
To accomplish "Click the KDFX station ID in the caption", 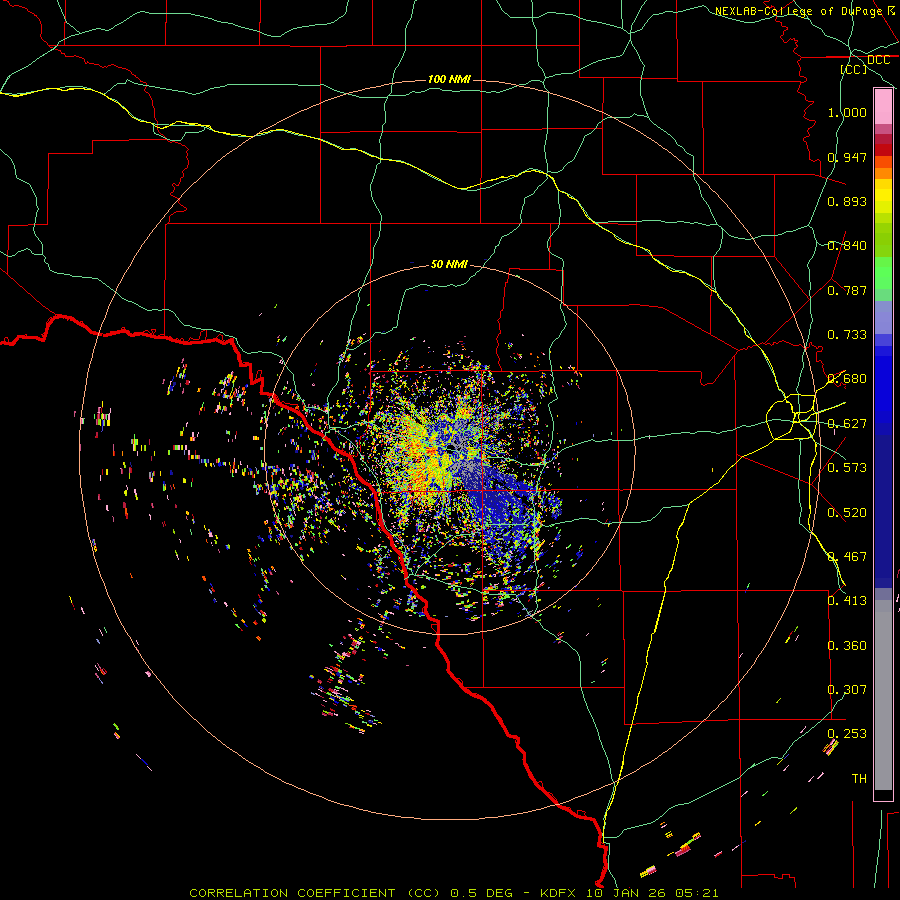I will (560, 893).
